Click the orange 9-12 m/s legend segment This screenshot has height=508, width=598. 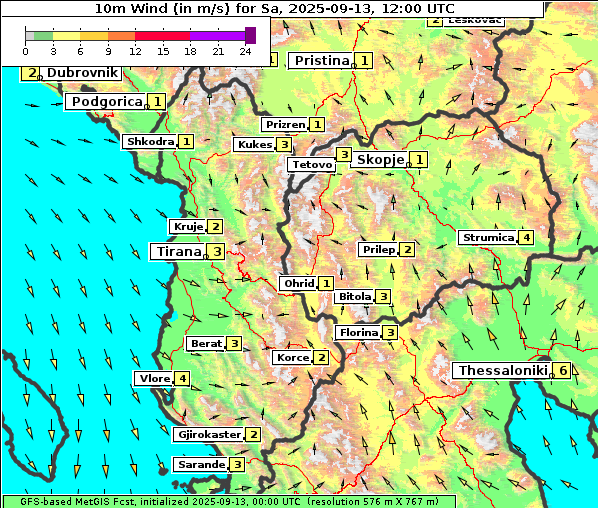pyautogui.click(x=122, y=36)
